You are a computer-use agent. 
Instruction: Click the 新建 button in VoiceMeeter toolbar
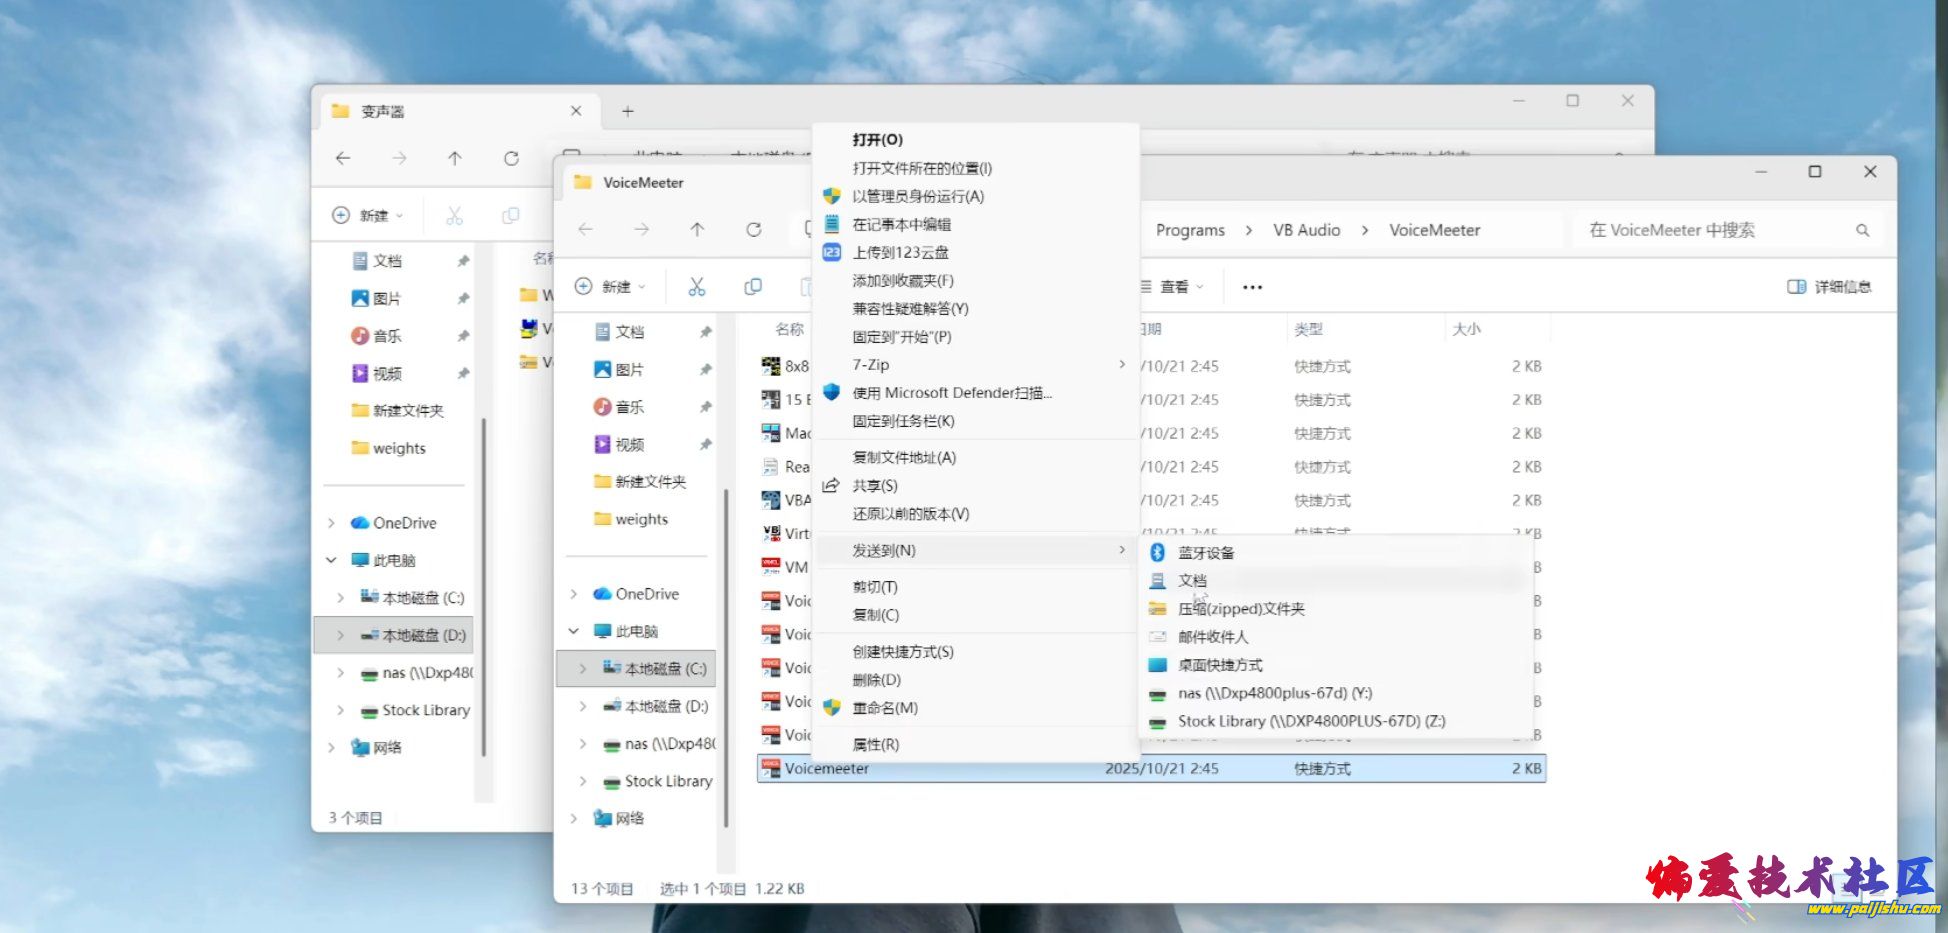coord(610,287)
